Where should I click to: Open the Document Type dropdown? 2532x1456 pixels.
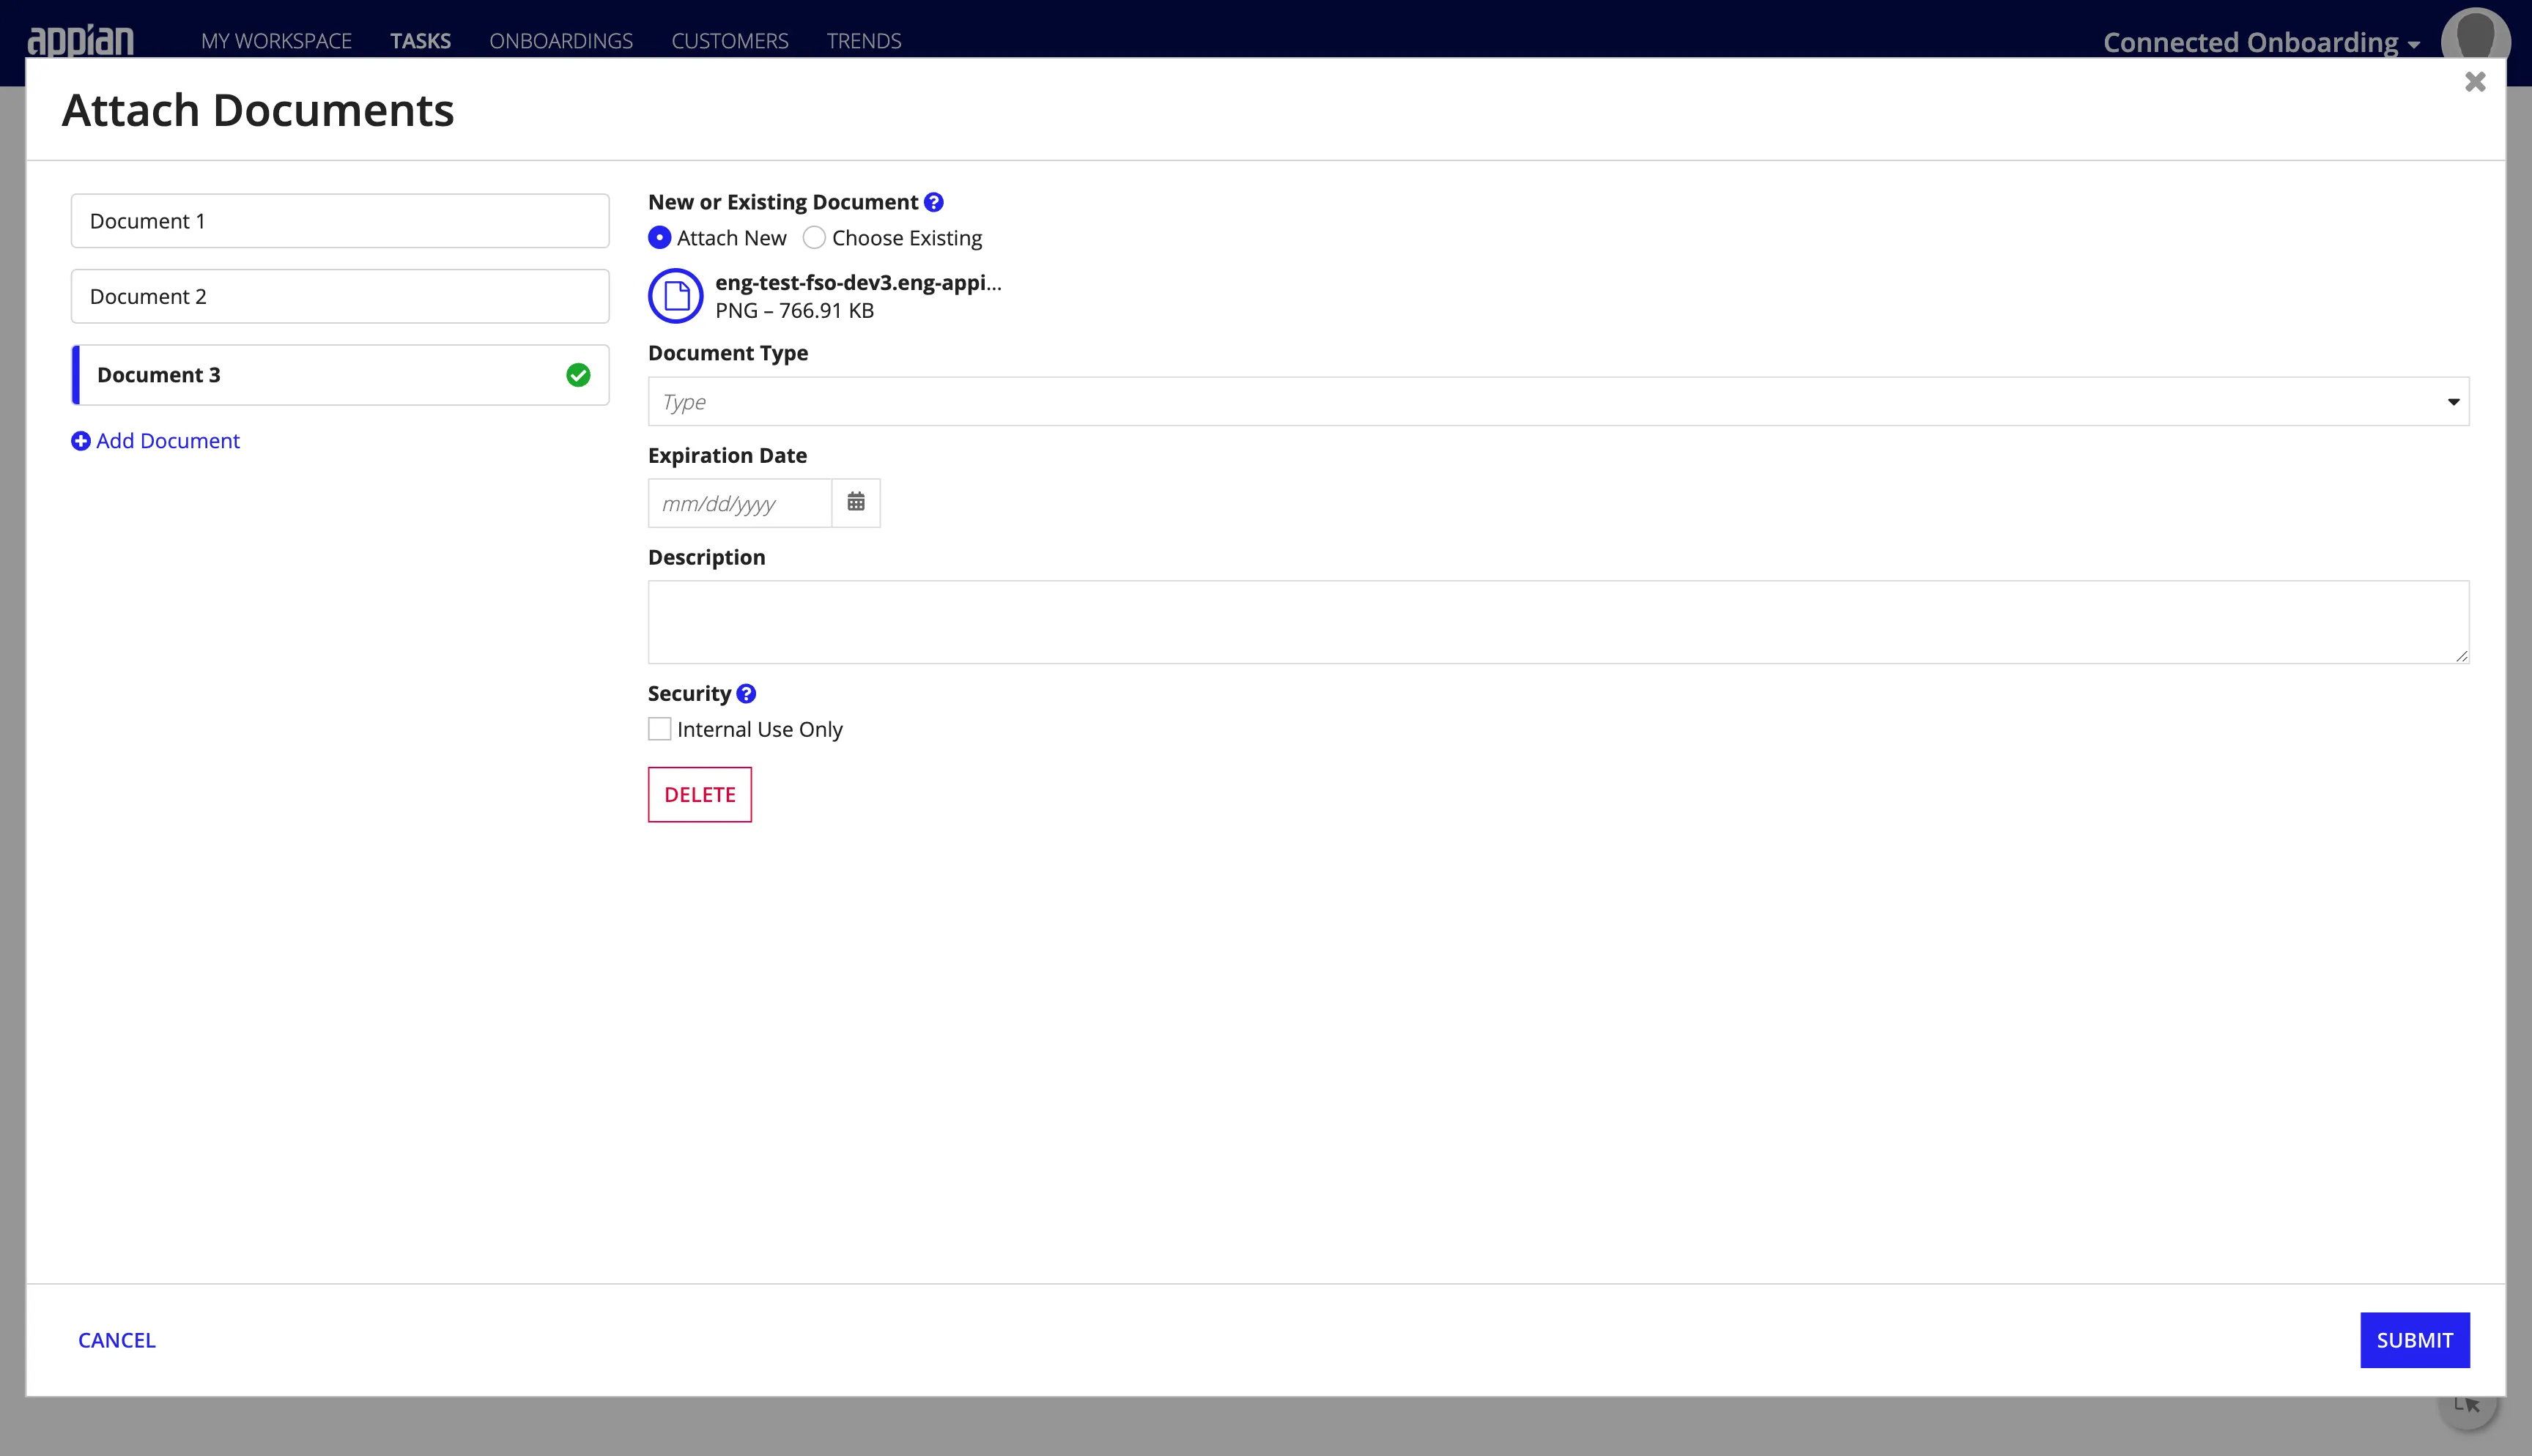(1558, 401)
